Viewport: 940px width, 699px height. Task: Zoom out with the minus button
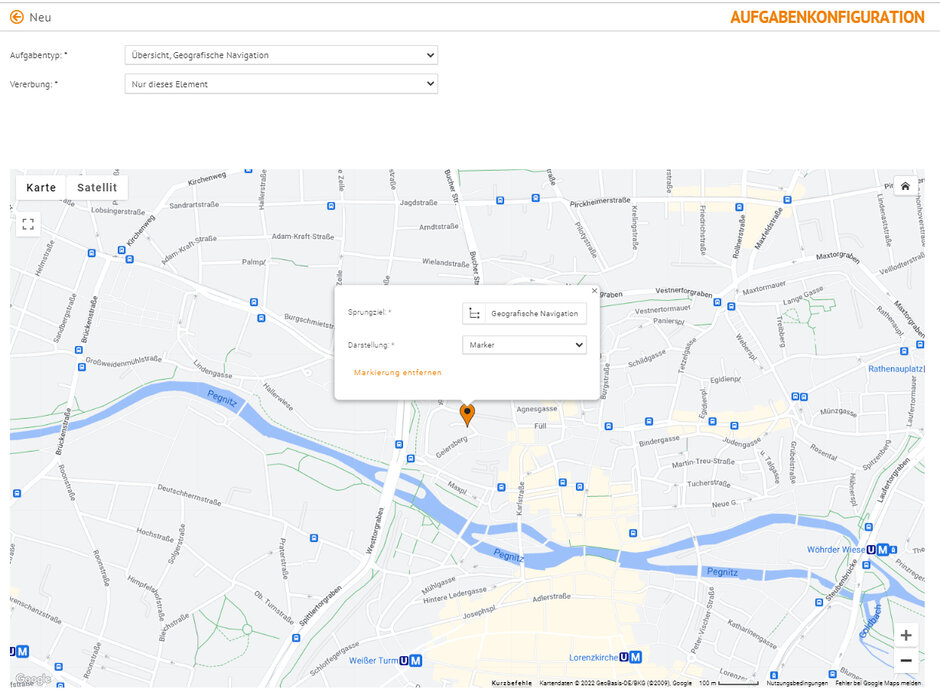(x=905, y=660)
